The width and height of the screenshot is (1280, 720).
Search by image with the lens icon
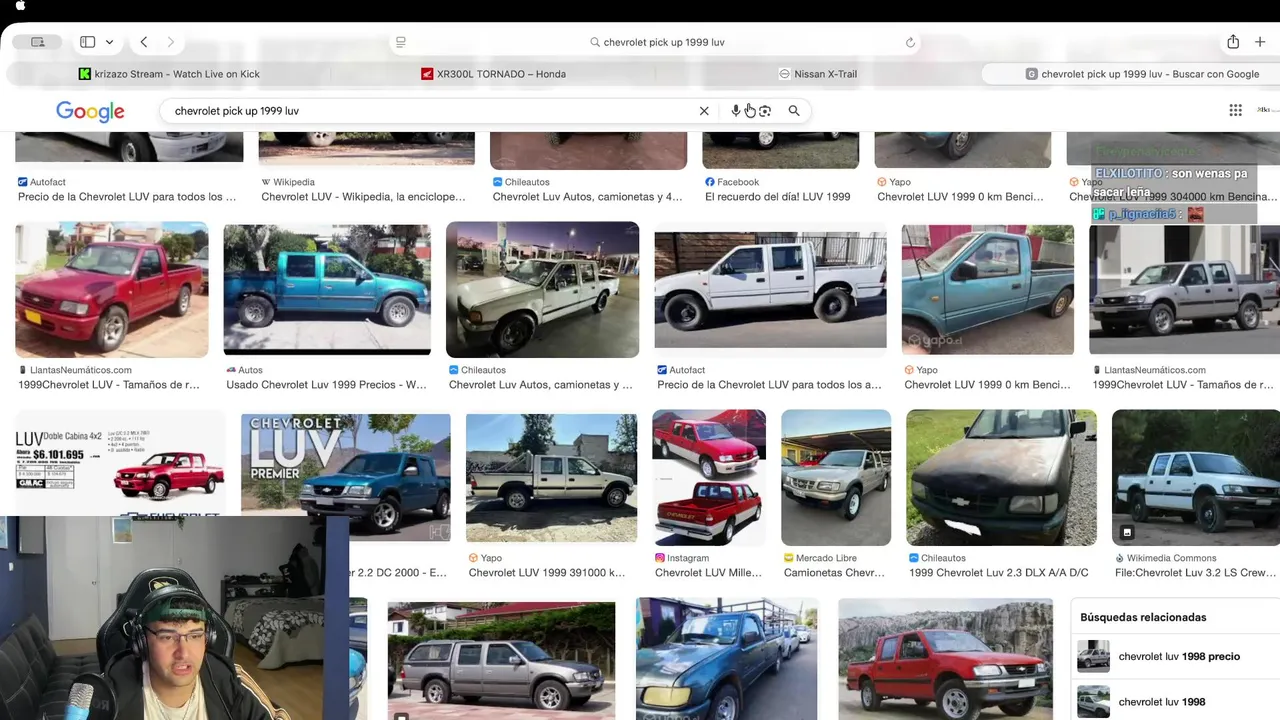(x=765, y=111)
